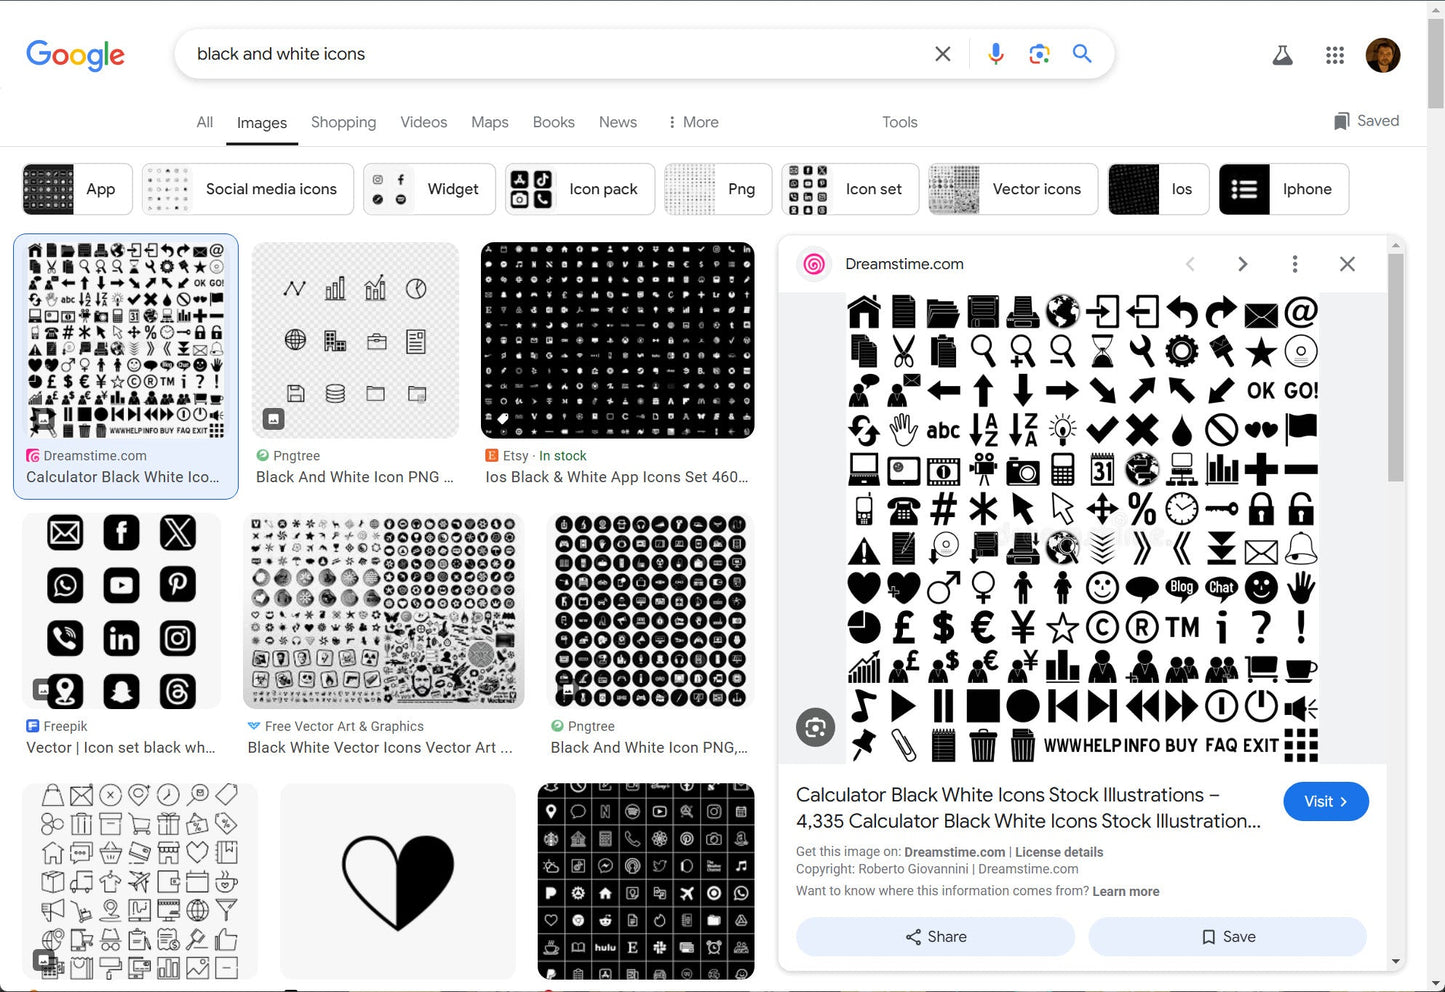
Task: Open Google Lens camera search icon
Action: click(x=1039, y=54)
